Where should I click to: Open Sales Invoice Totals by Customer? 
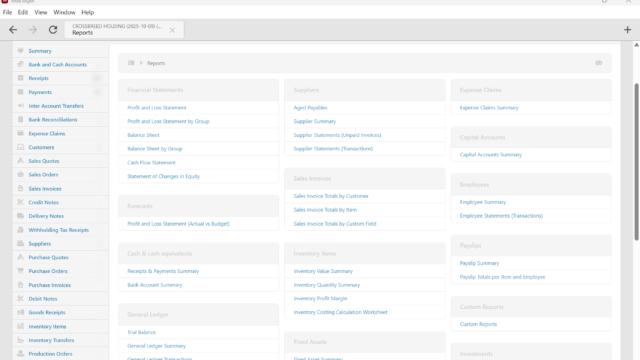331,196
